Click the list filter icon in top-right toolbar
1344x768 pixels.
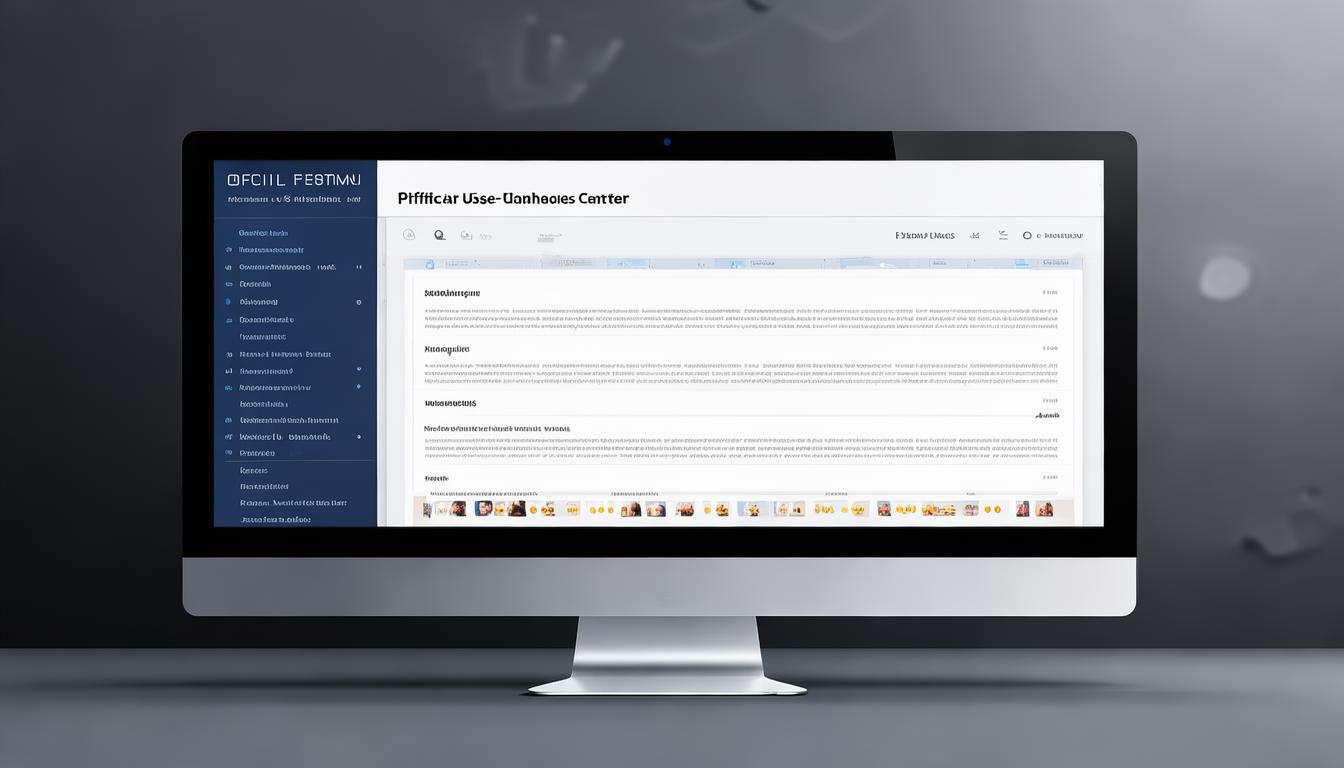pyautogui.click(x=1002, y=236)
